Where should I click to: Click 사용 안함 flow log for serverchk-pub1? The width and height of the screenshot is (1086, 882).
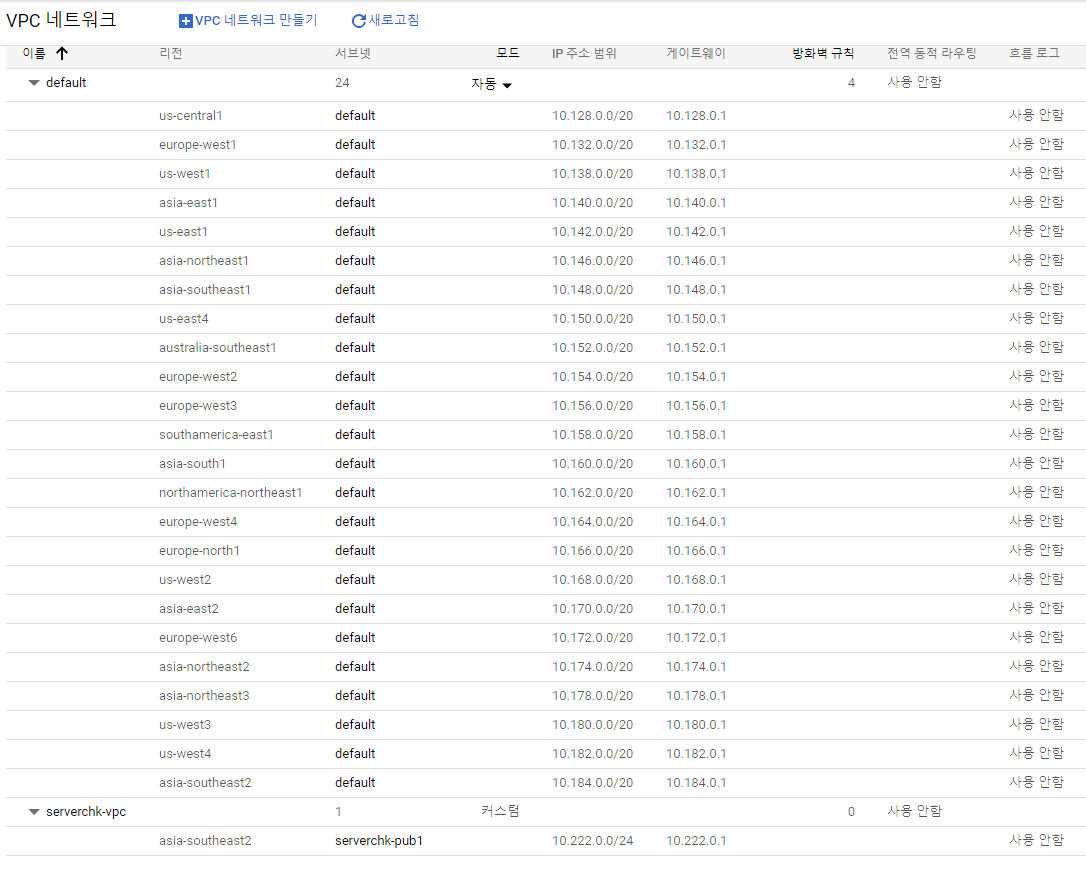click(x=1036, y=840)
